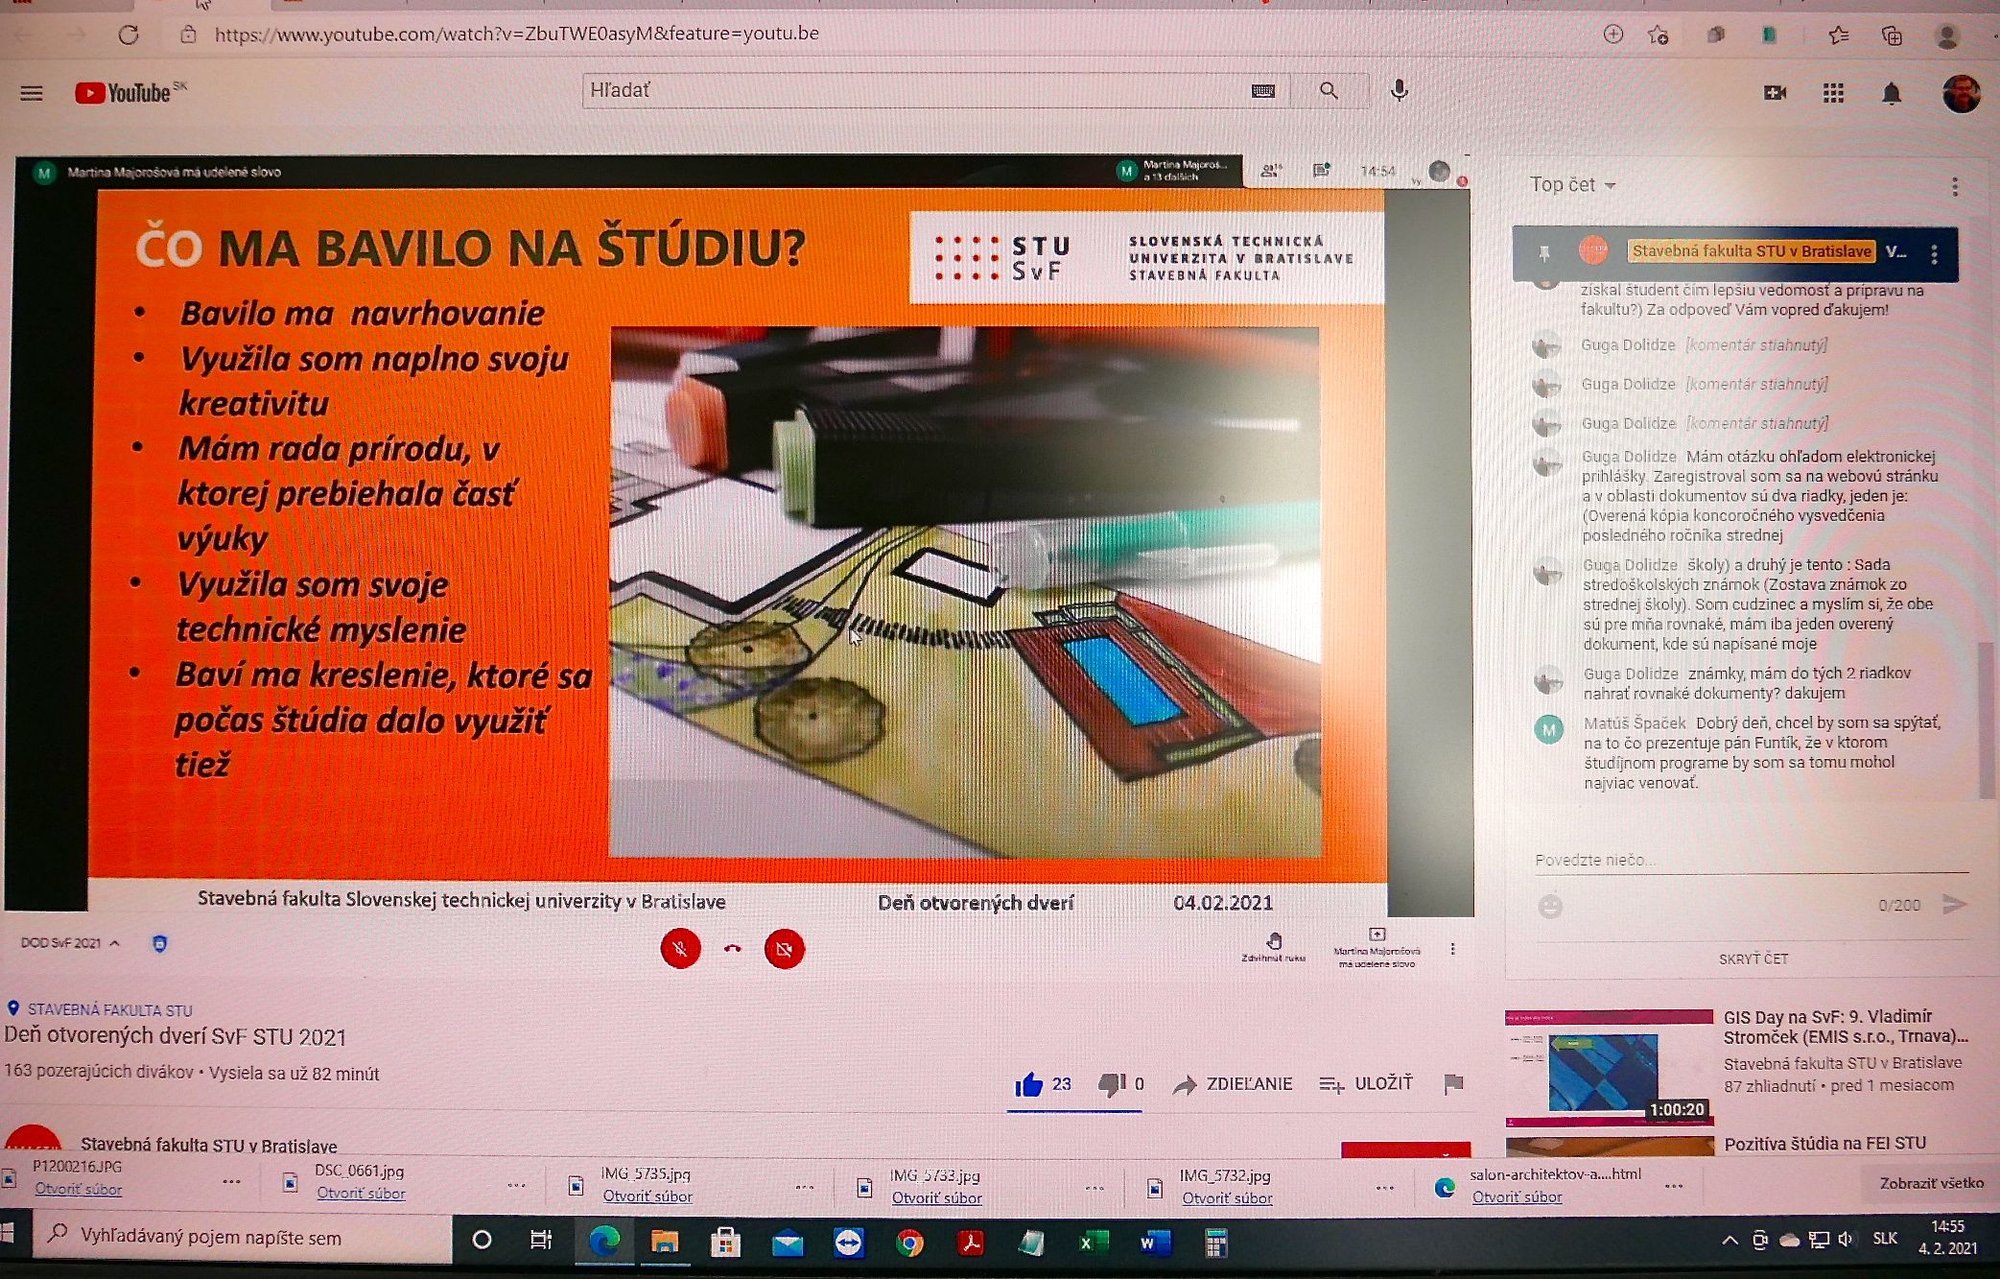Open Excel from the Windows taskbar

point(1092,1242)
